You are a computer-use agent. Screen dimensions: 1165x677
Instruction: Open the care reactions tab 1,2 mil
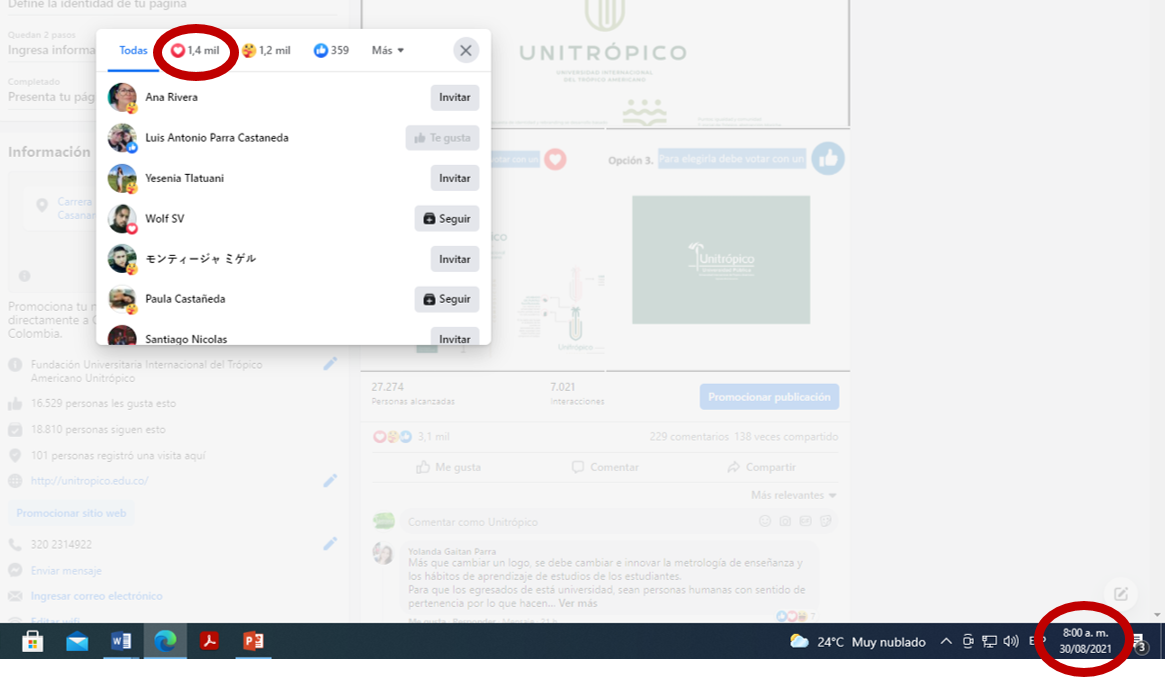266,51
